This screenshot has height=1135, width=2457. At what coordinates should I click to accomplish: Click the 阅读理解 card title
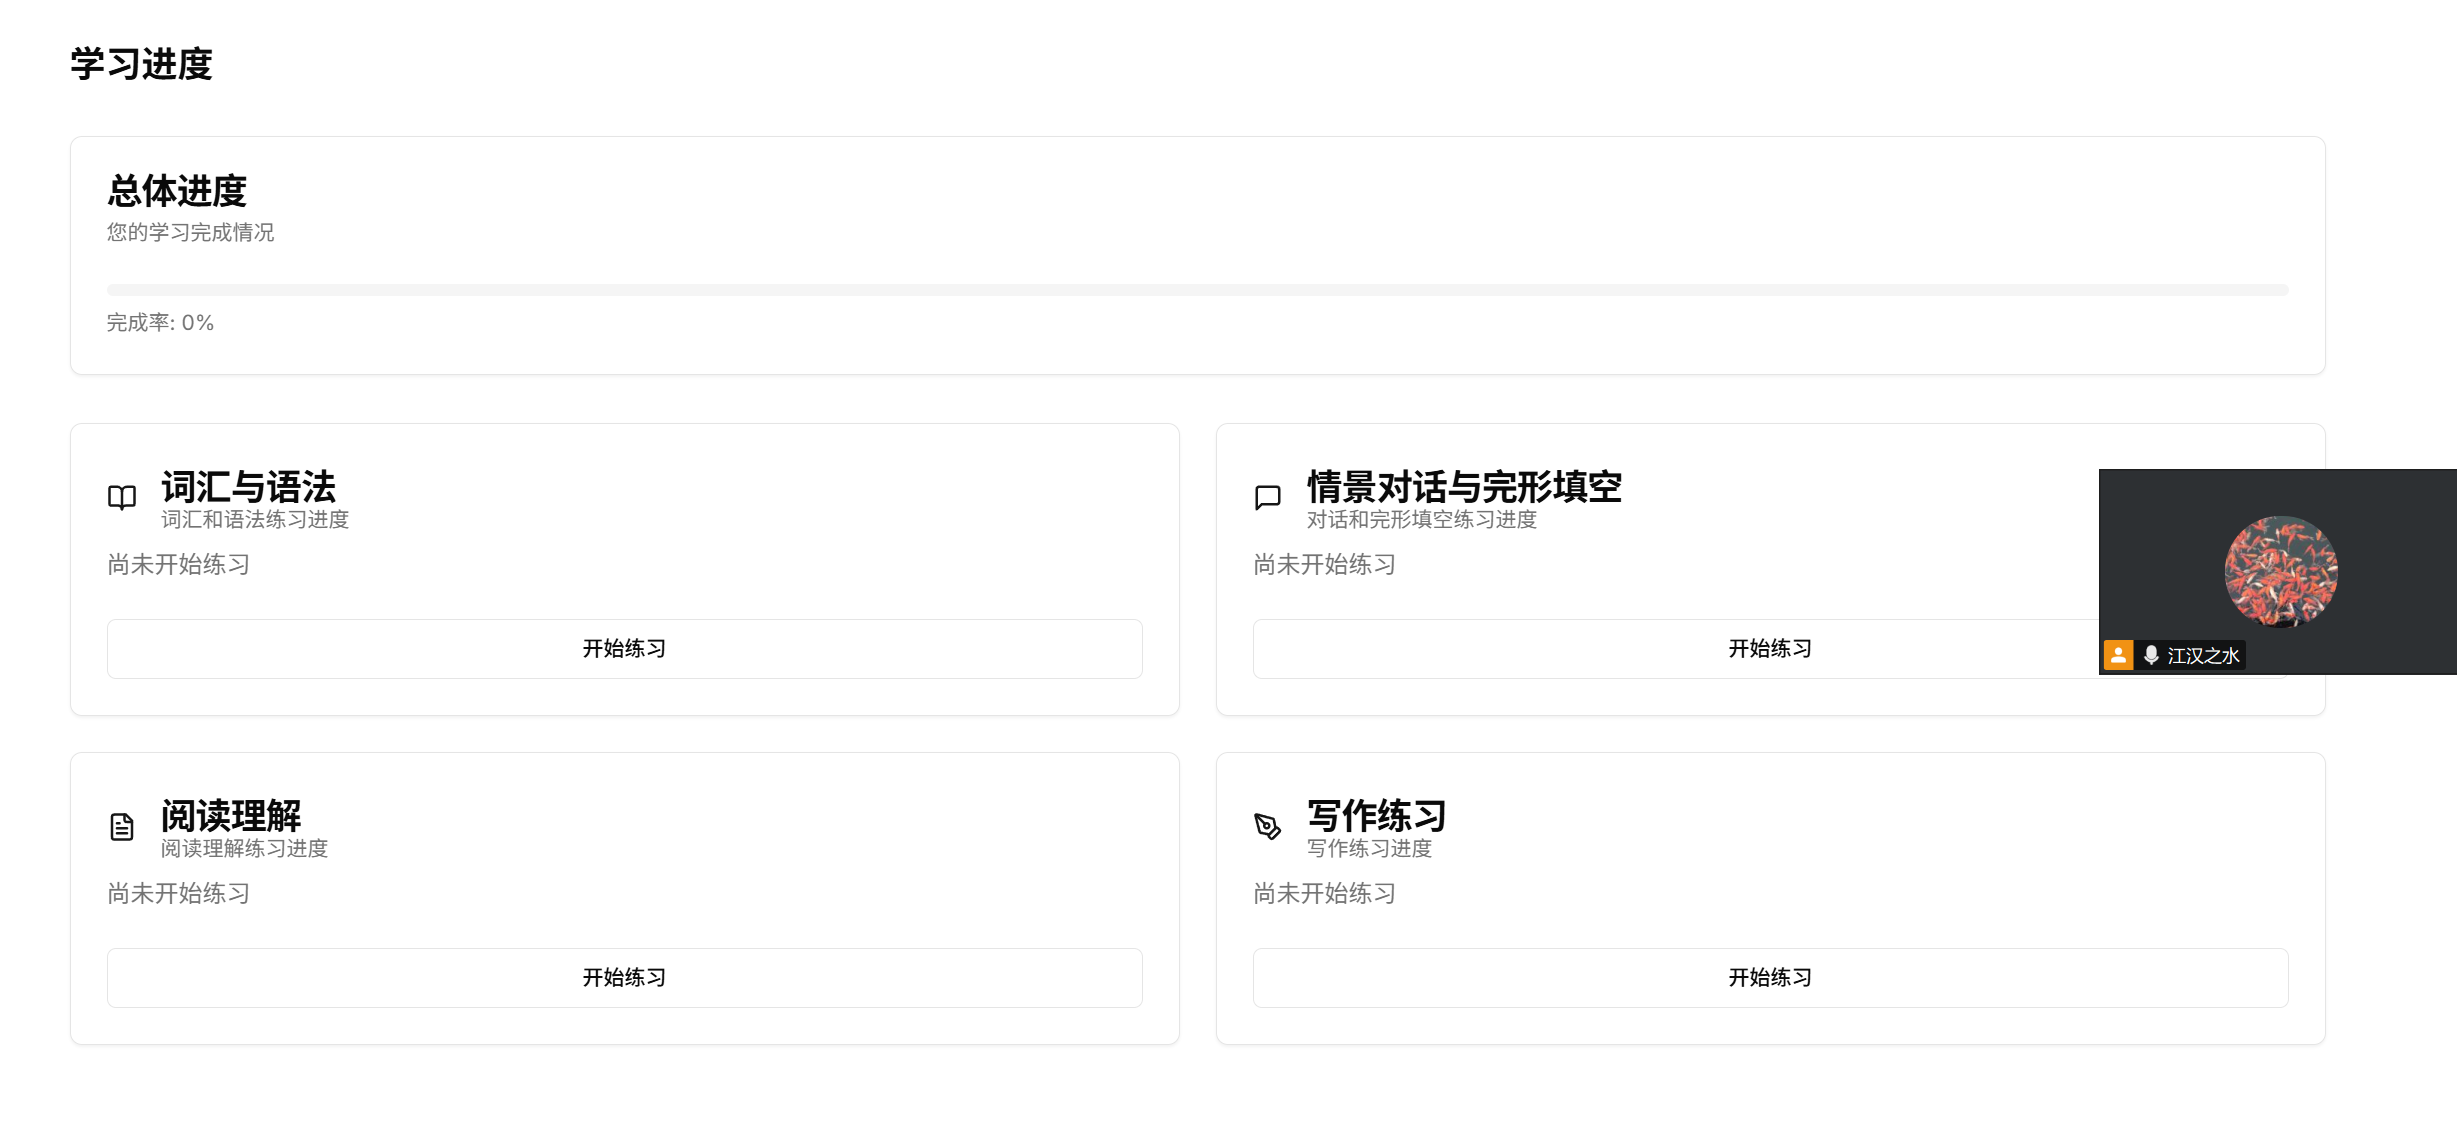pyautogui.click(x=230, y=817)
